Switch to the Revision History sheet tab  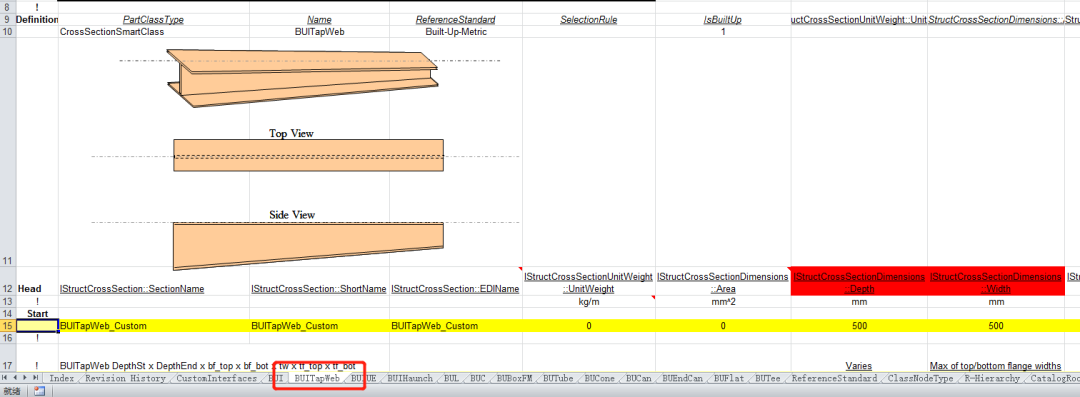[125, 378]
